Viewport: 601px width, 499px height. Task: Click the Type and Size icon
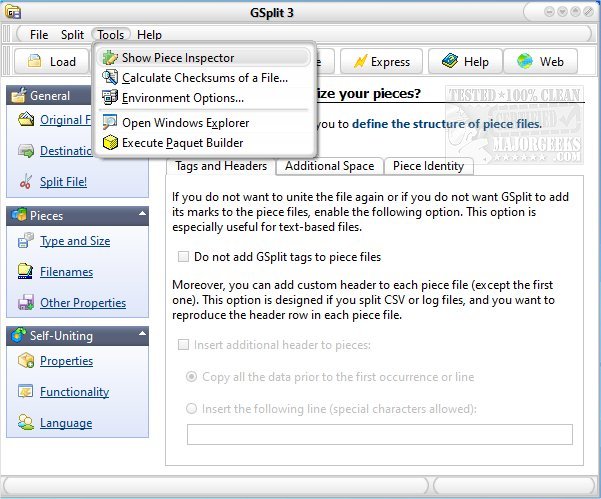(x=26, y=240)
